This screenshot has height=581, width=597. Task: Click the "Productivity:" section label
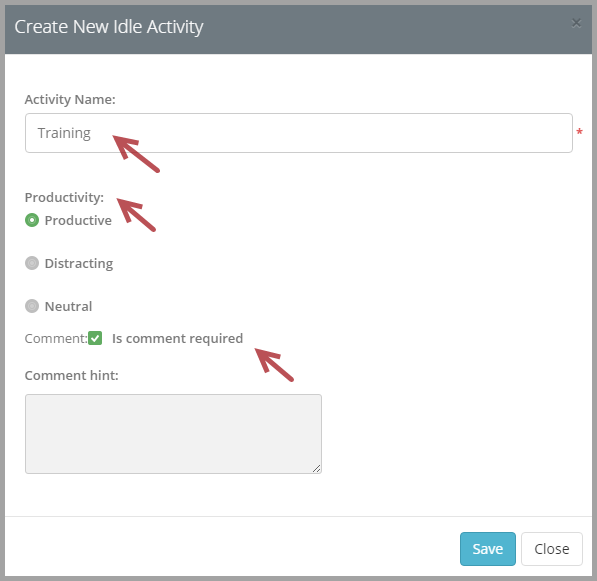[64, 198]
